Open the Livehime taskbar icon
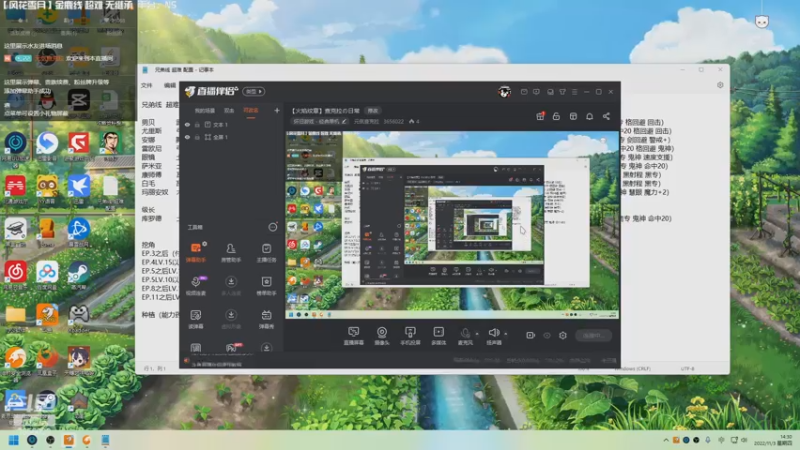 [68, 440]
